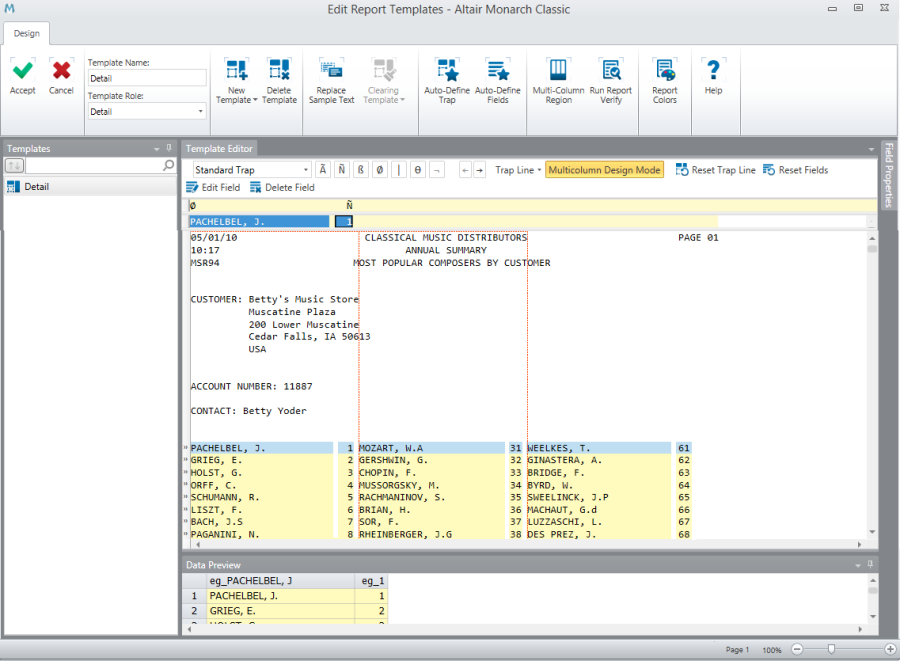
Task: Click Replace Sample Text icon
Action: [x=331, y=71]
